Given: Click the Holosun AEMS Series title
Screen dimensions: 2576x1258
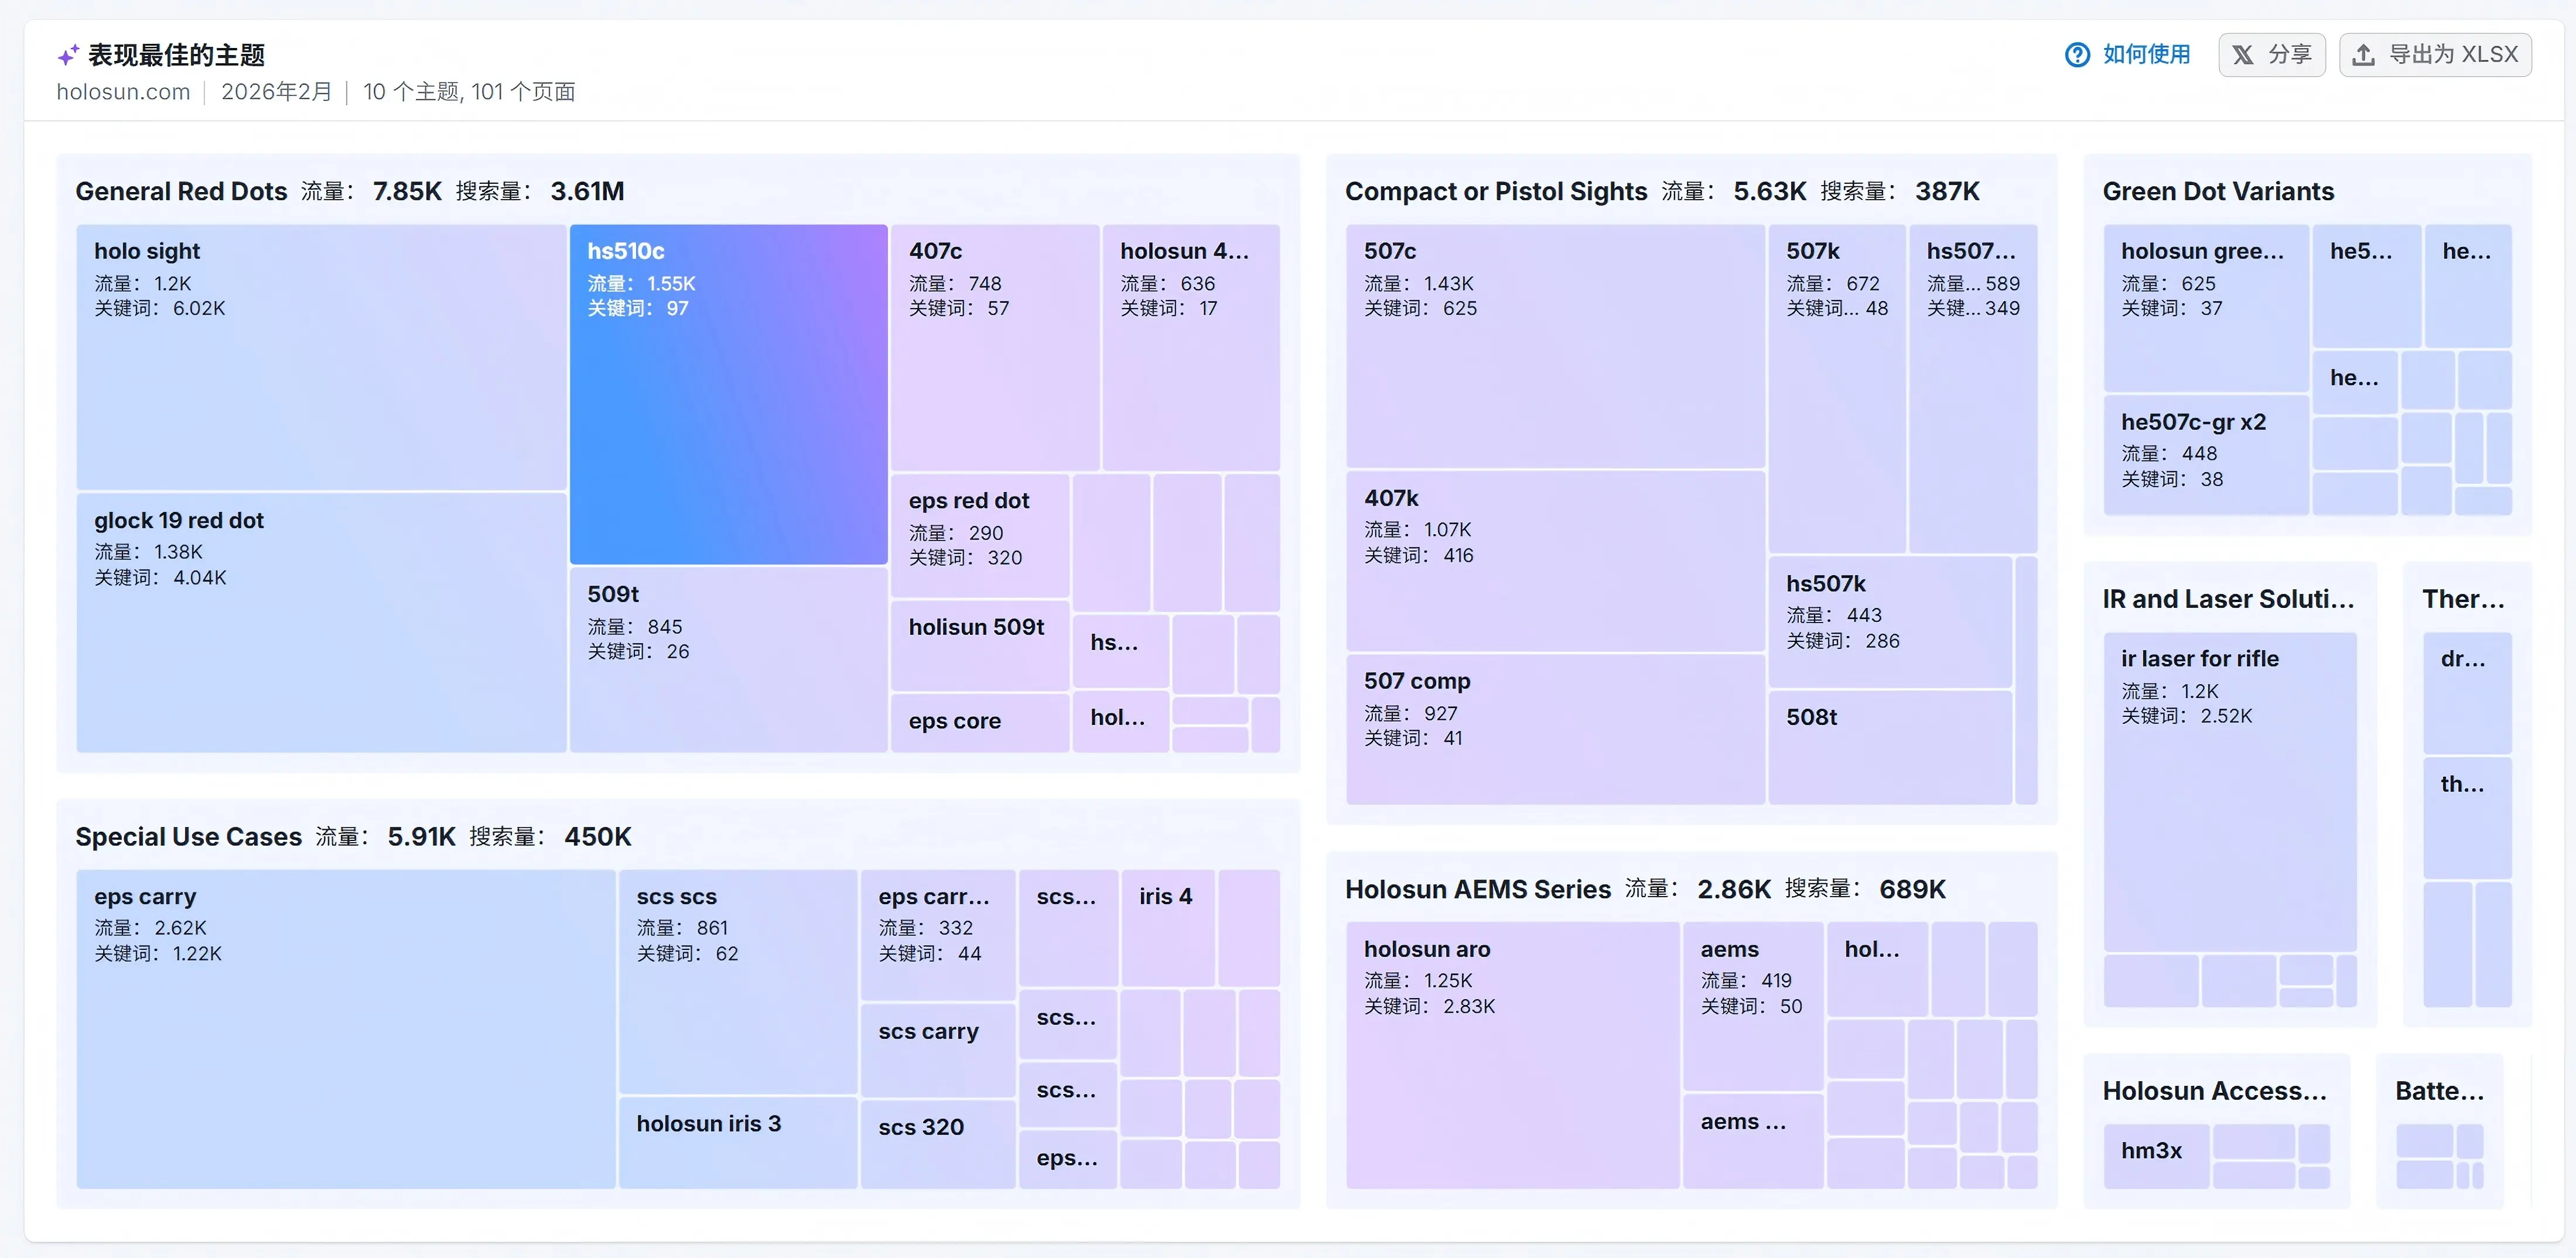Looking at the screenshot, I should (1478, 889).
